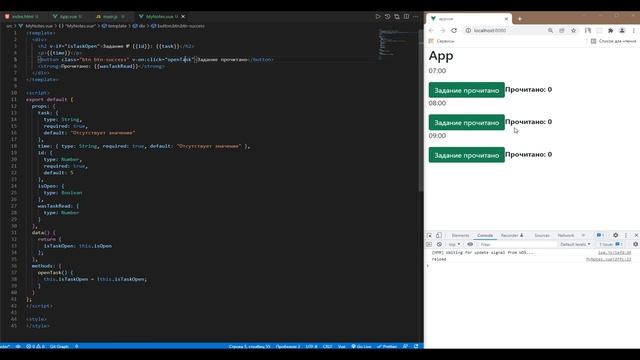The height and width of the screenshot is (360, 640).
Task: Open the Default levels dropdown
Action: coord(575,244)
